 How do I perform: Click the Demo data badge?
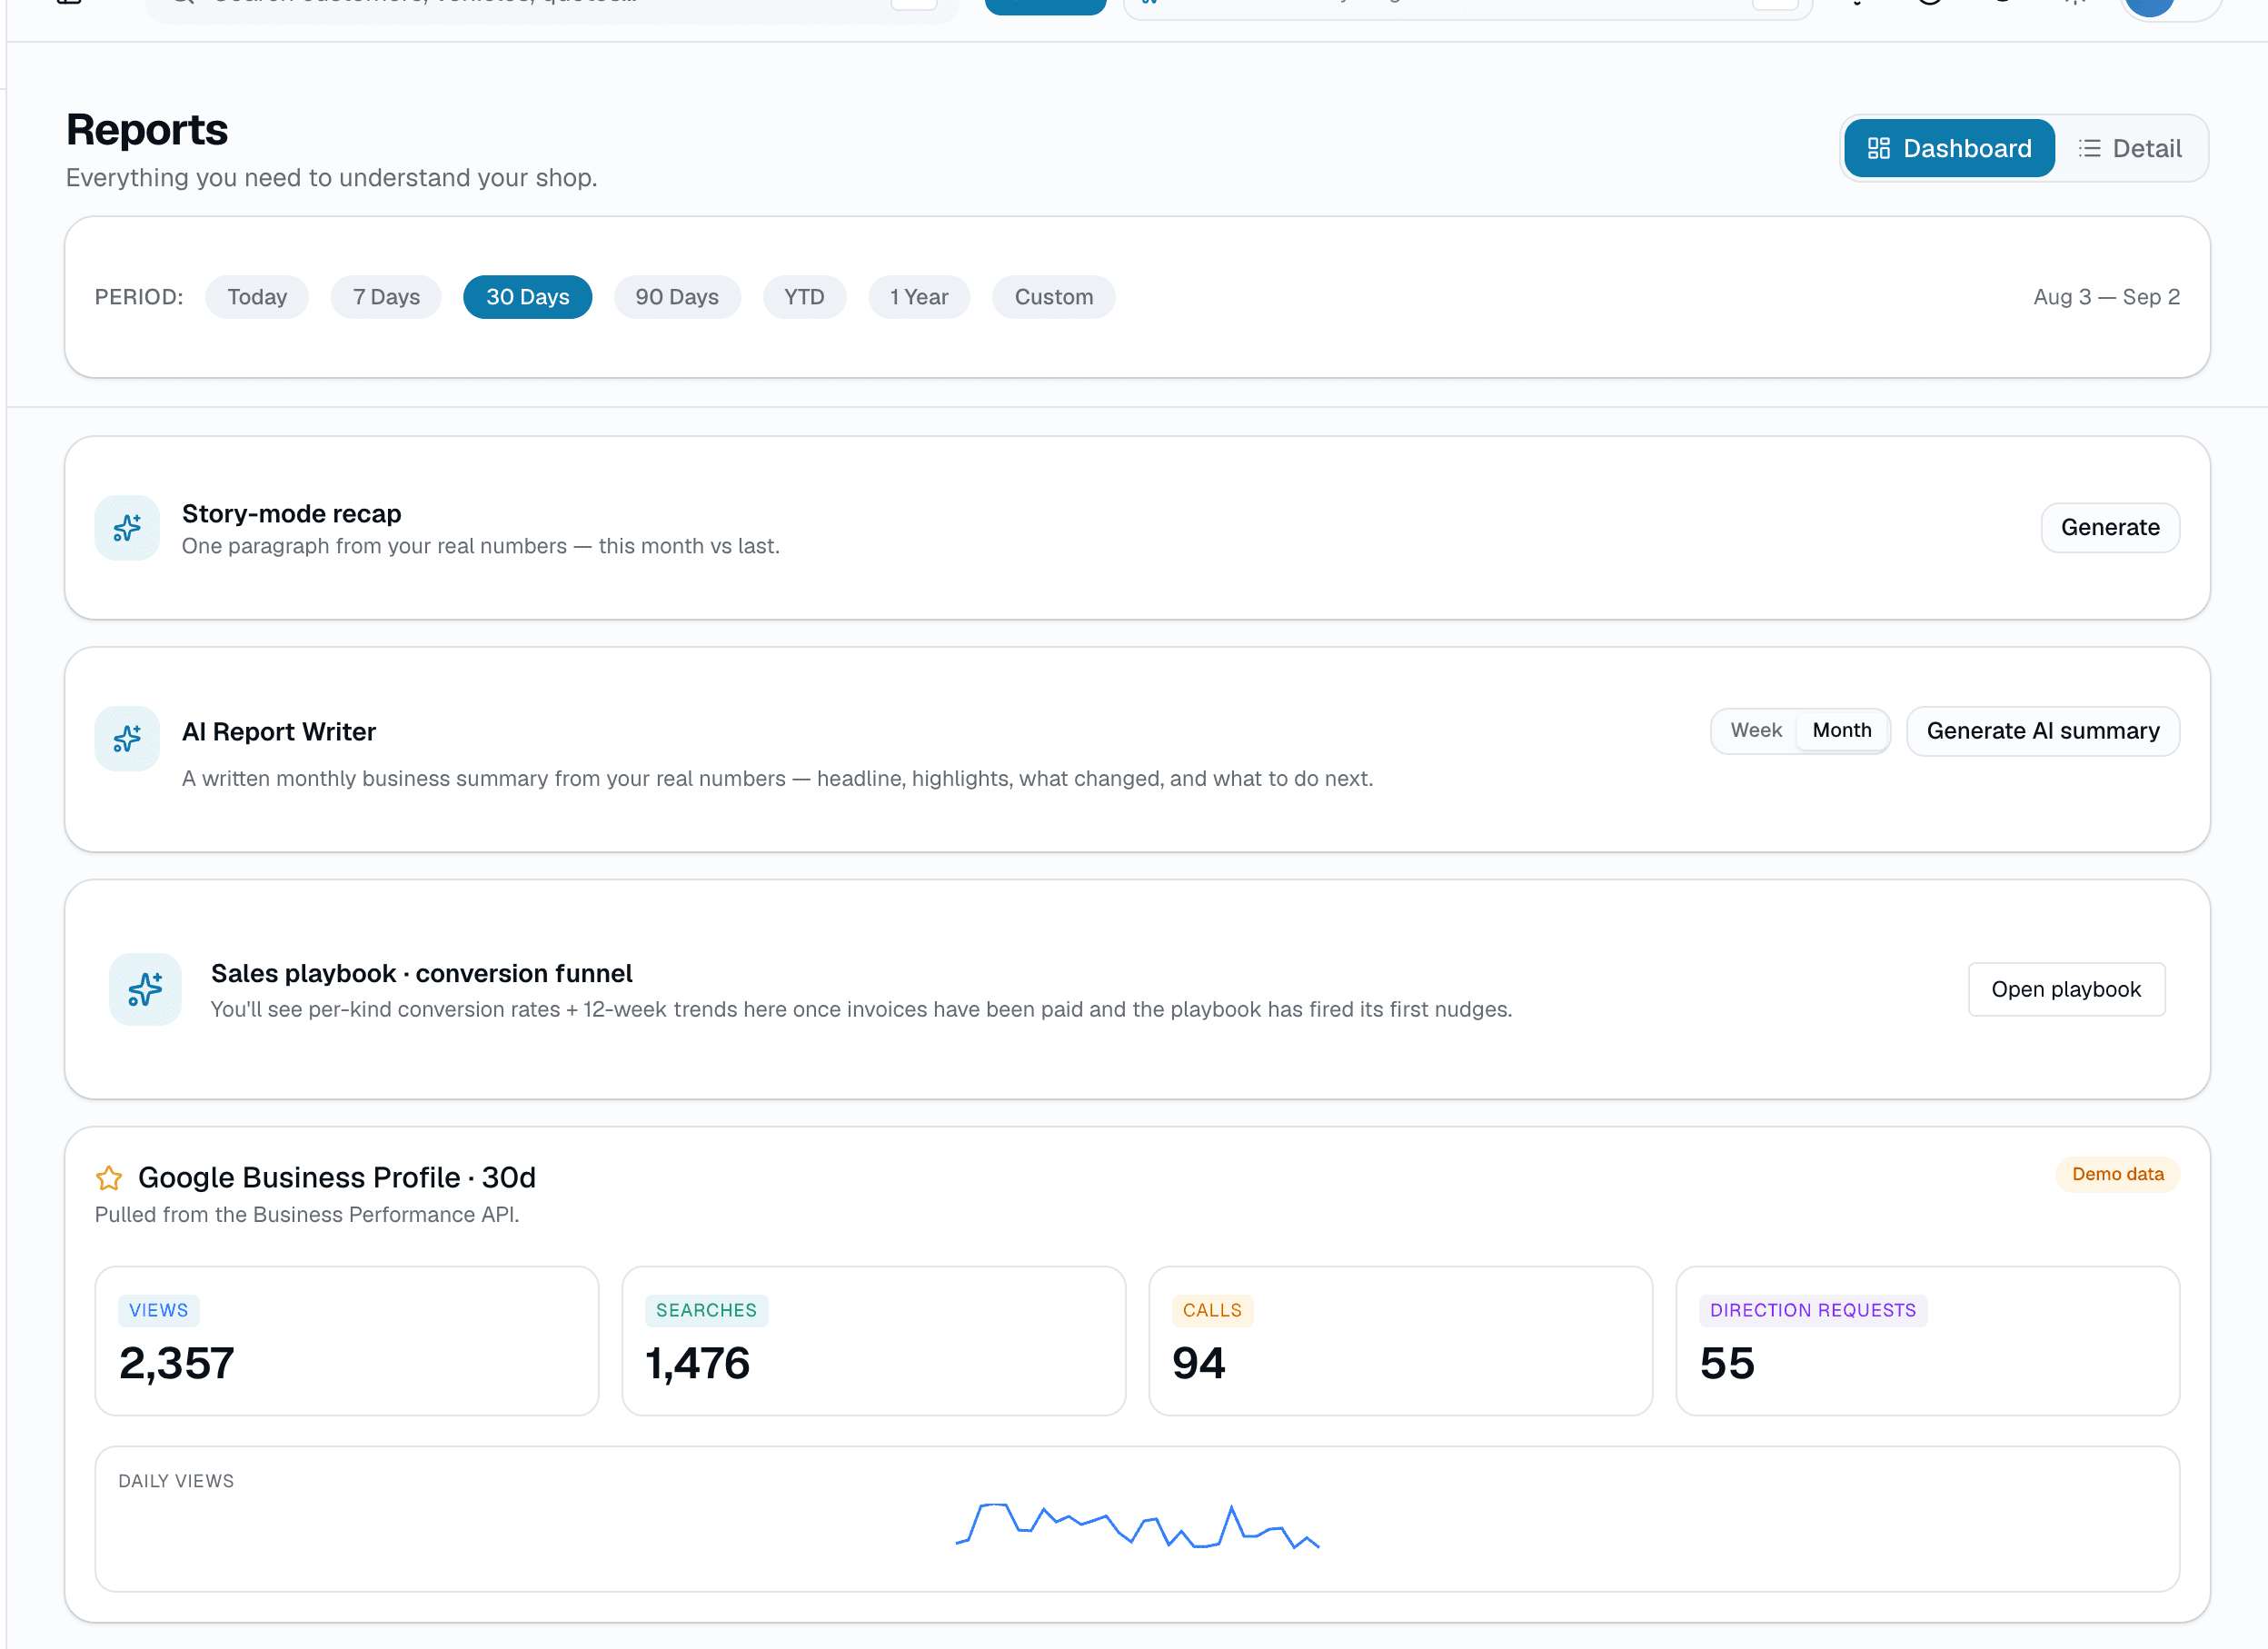pos(2118,1175)
